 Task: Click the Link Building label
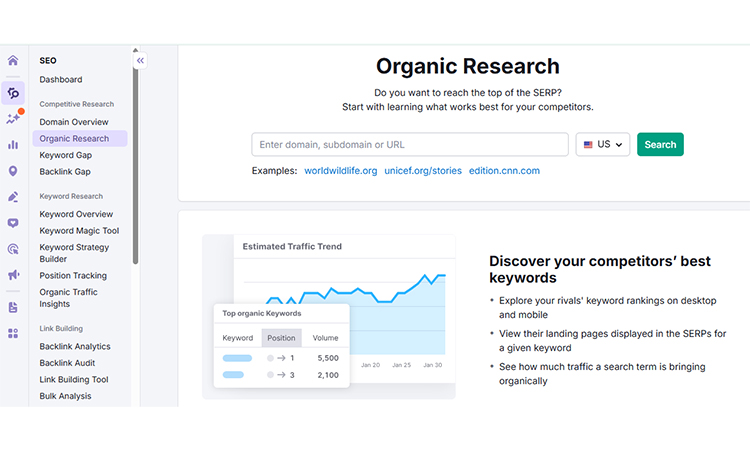click(x=61, y=329)
